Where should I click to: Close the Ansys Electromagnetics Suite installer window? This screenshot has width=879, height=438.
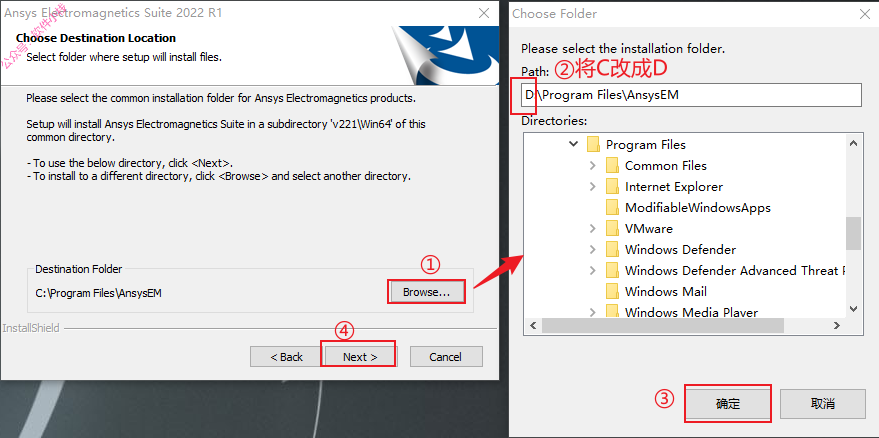485,13
